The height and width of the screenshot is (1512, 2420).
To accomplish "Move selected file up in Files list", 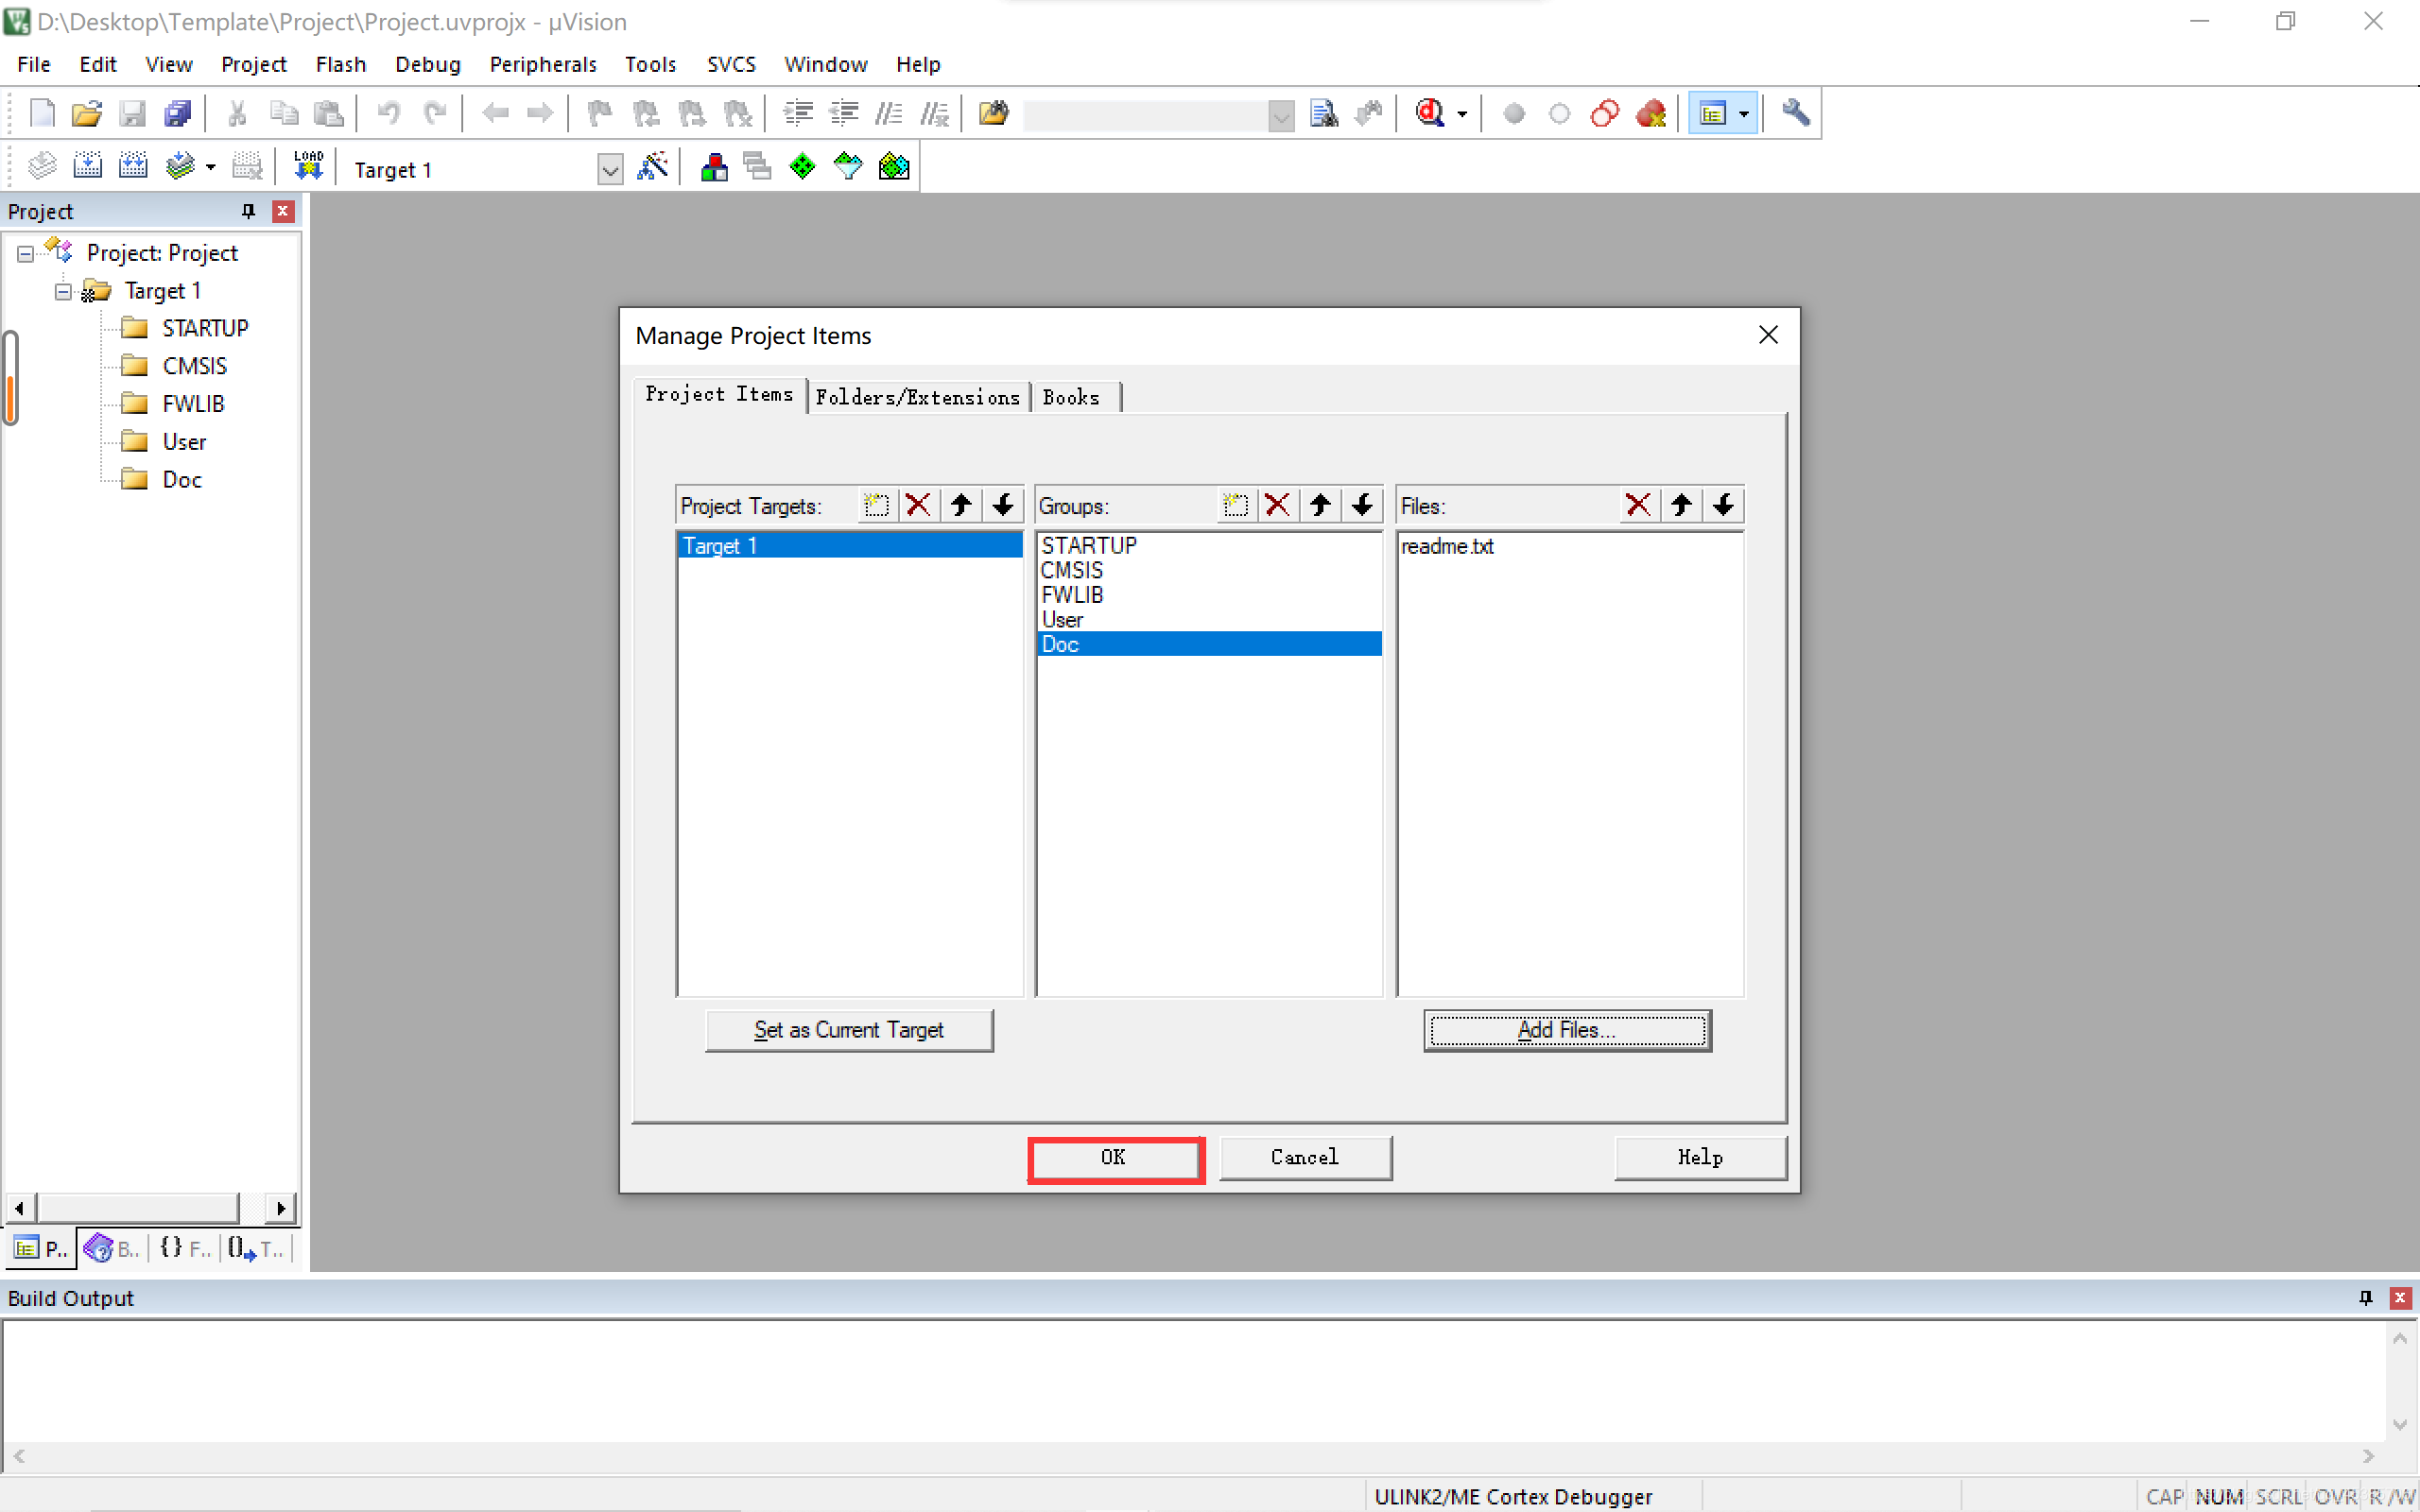I will (1681, 505).
